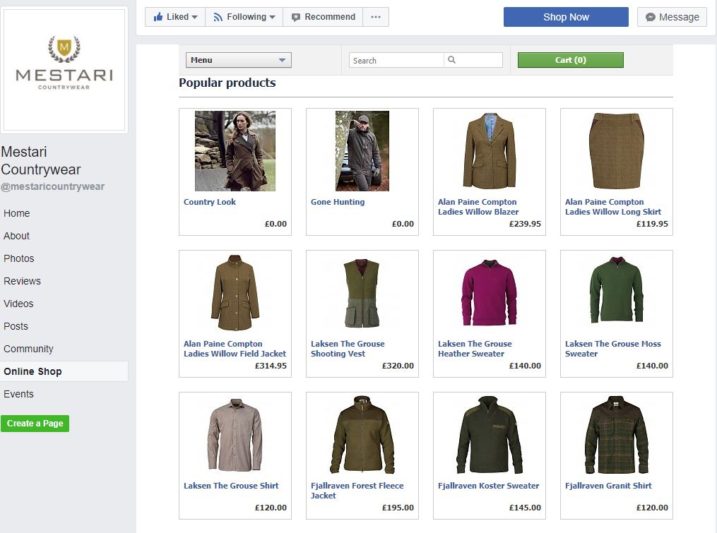
Task: Click the @mestaricountrywear handle
Action: click(53, 187)
